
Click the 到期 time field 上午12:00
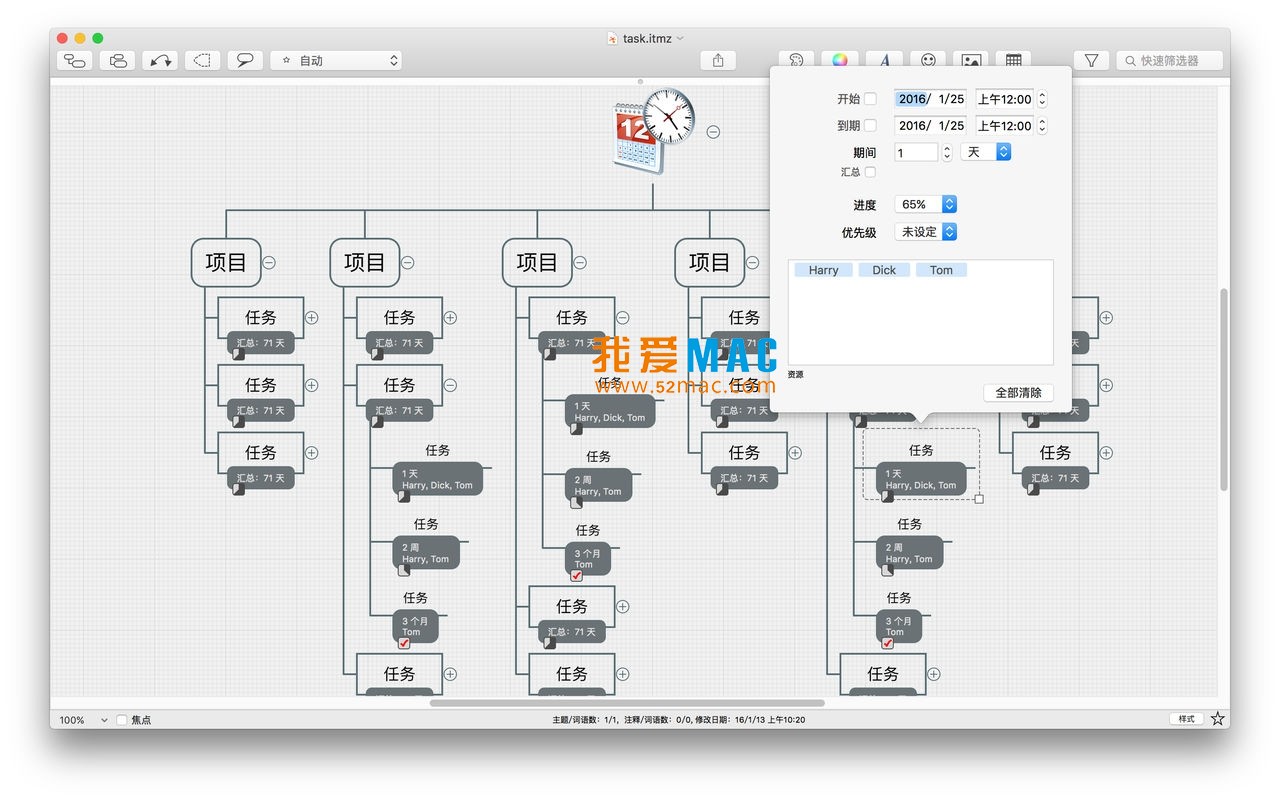point(1004,125)
